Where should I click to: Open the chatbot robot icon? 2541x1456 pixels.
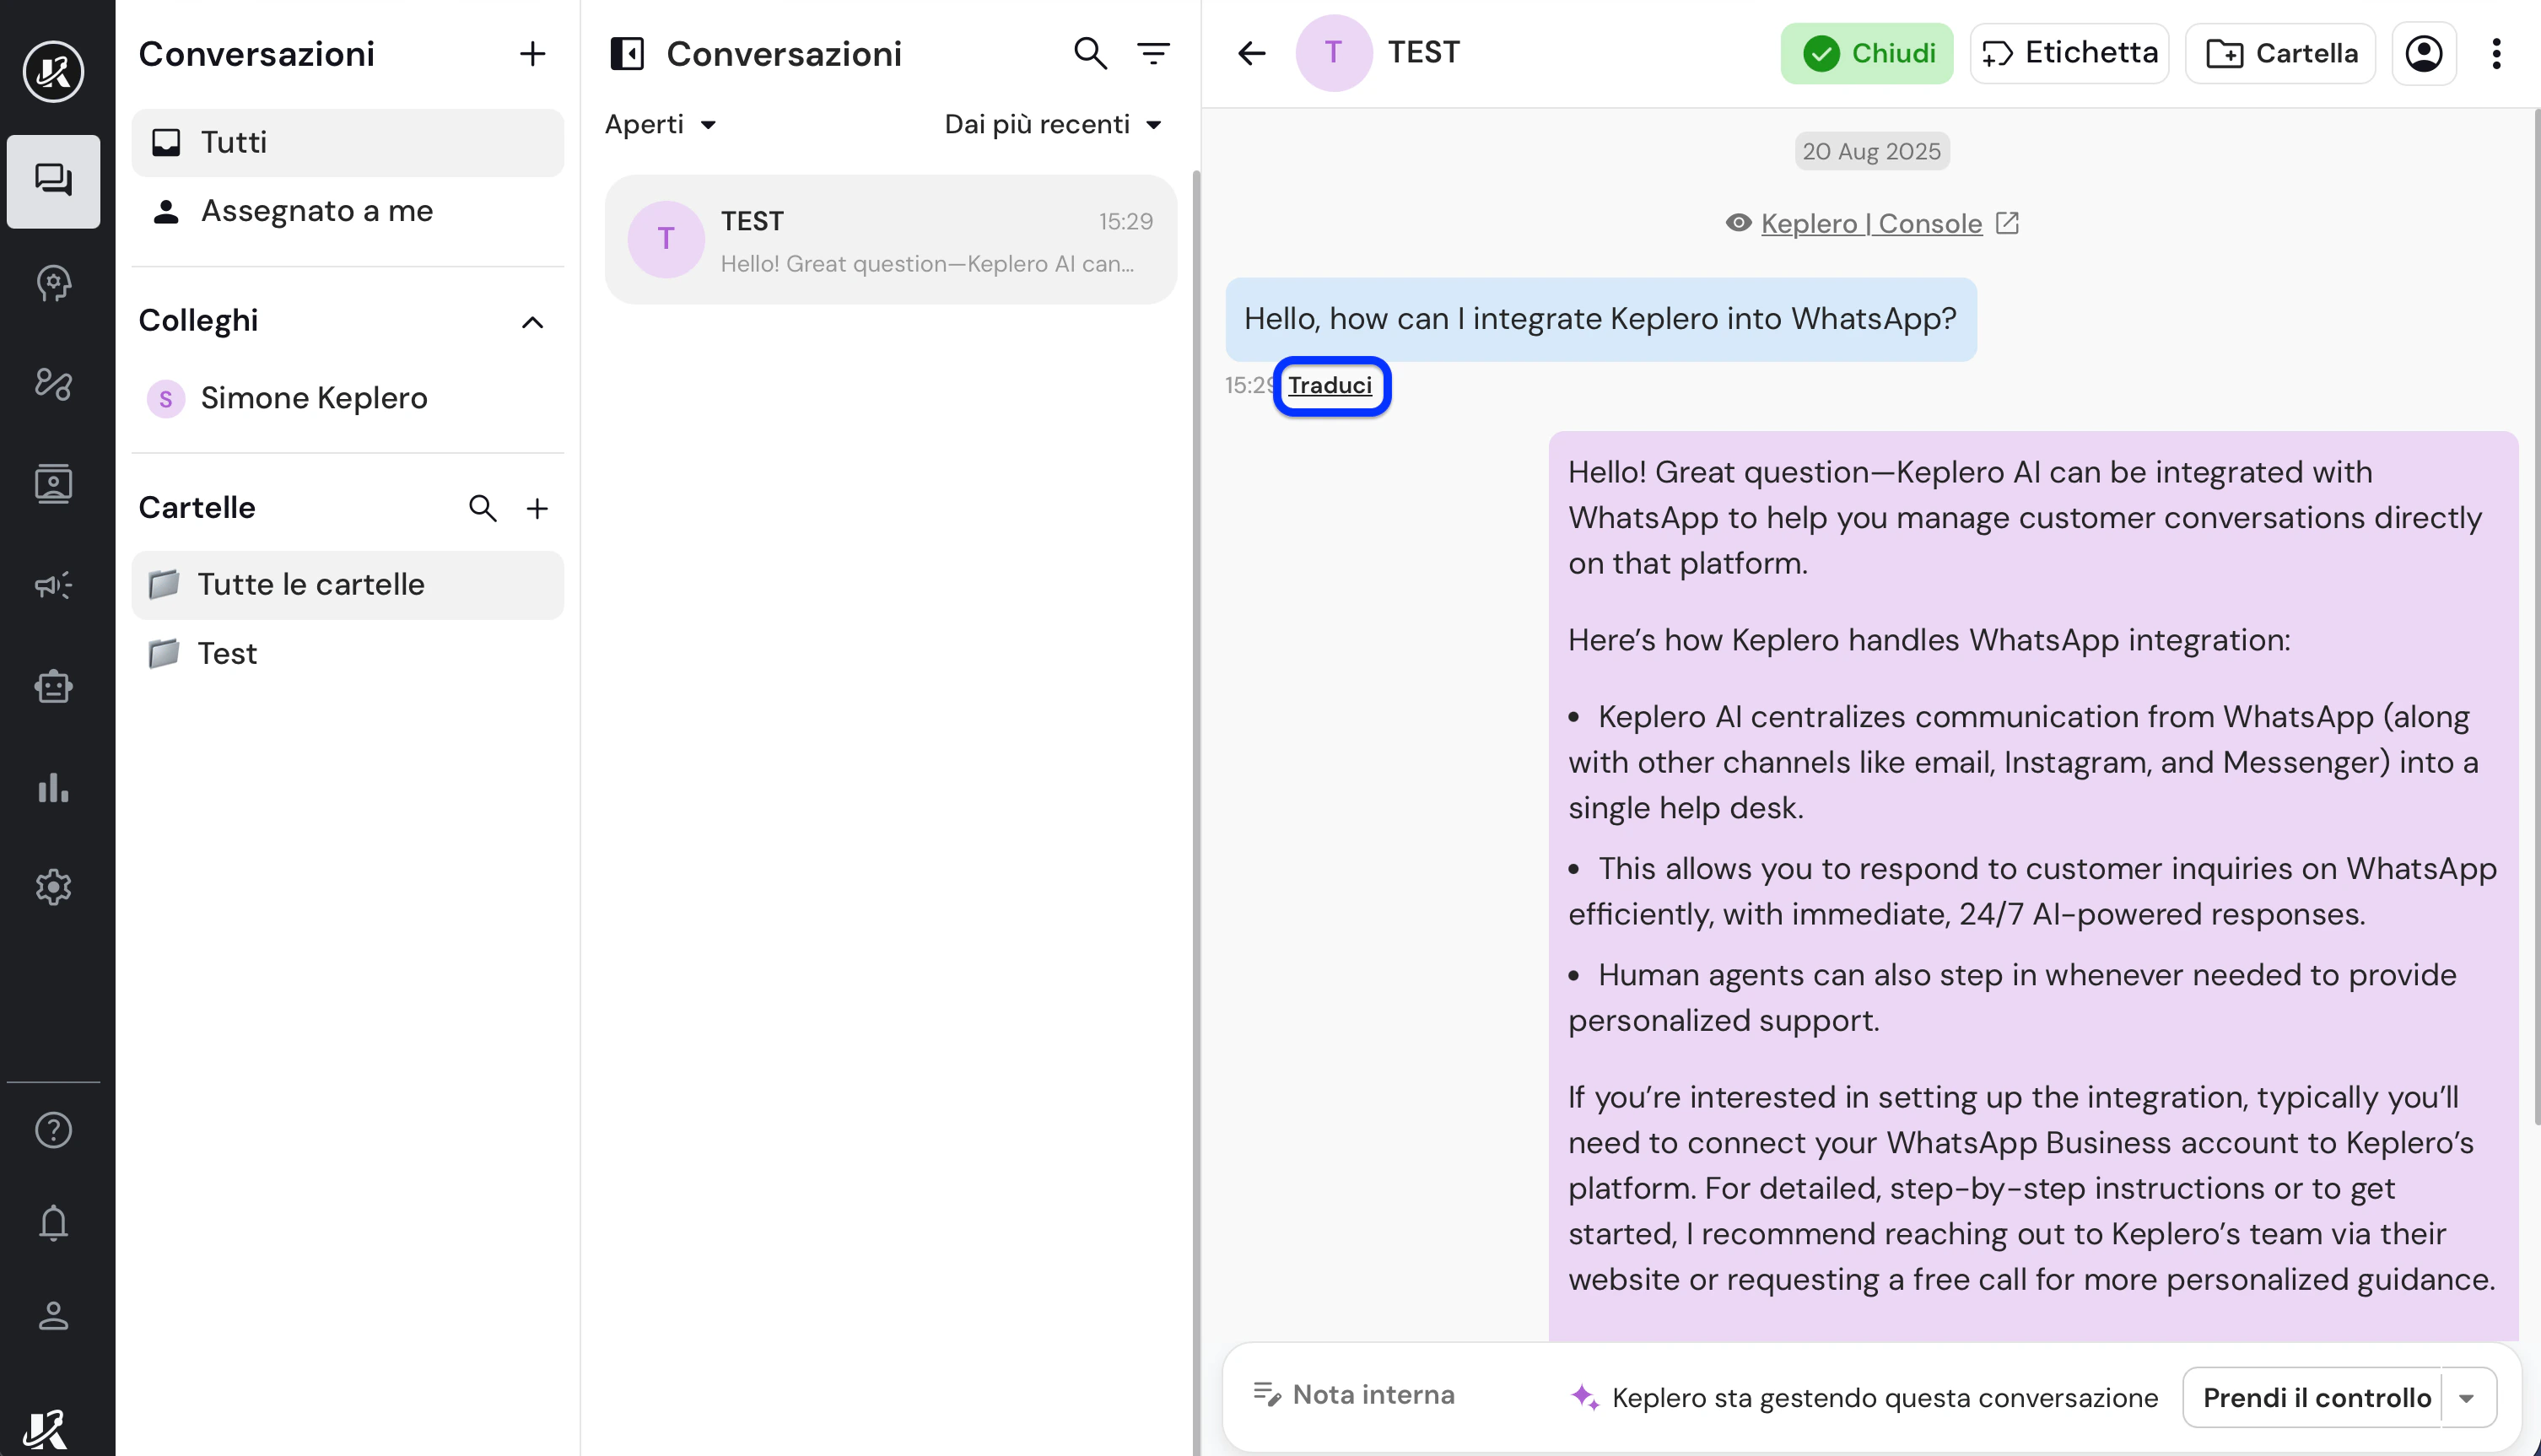pos(53,686)
